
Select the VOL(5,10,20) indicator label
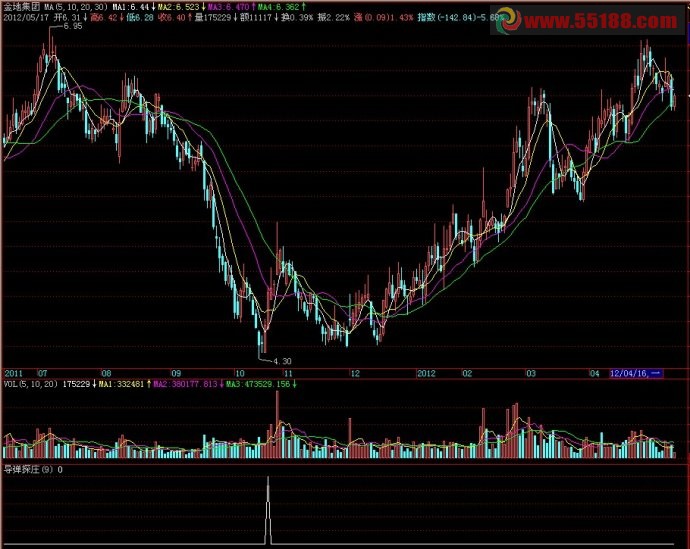click(x=30, y=384)
